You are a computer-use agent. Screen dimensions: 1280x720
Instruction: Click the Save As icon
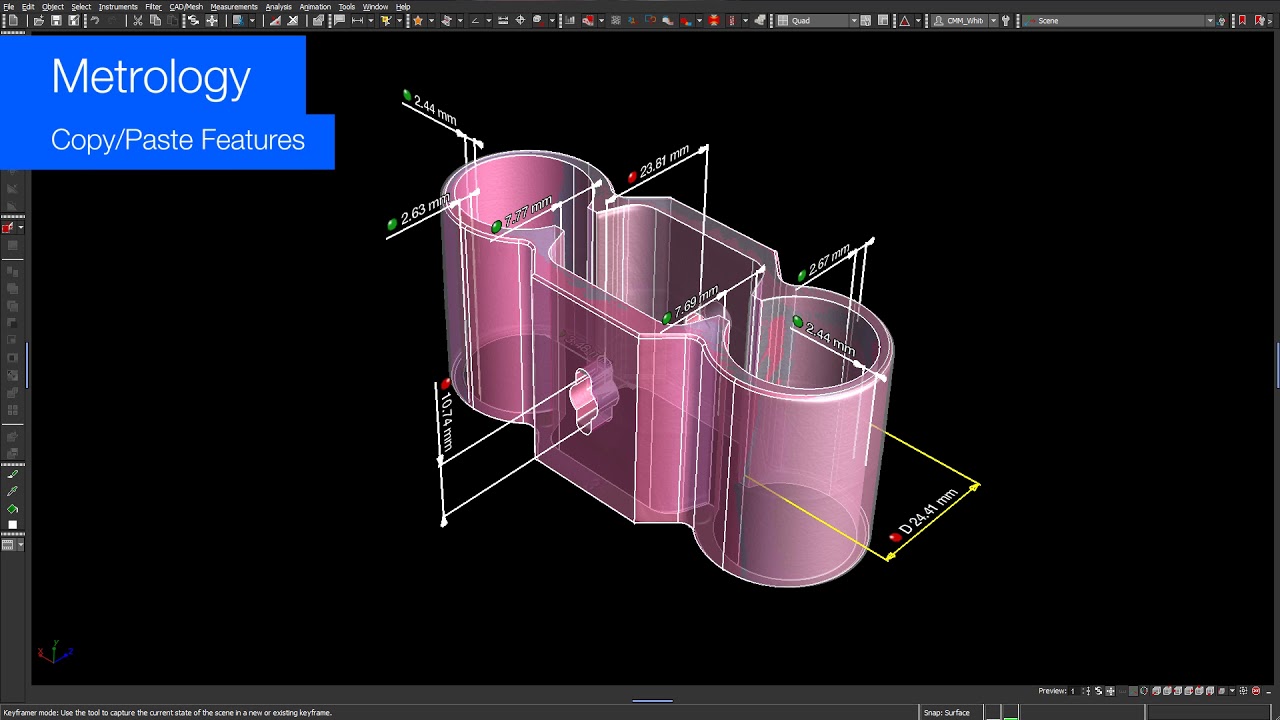[73, 20]
